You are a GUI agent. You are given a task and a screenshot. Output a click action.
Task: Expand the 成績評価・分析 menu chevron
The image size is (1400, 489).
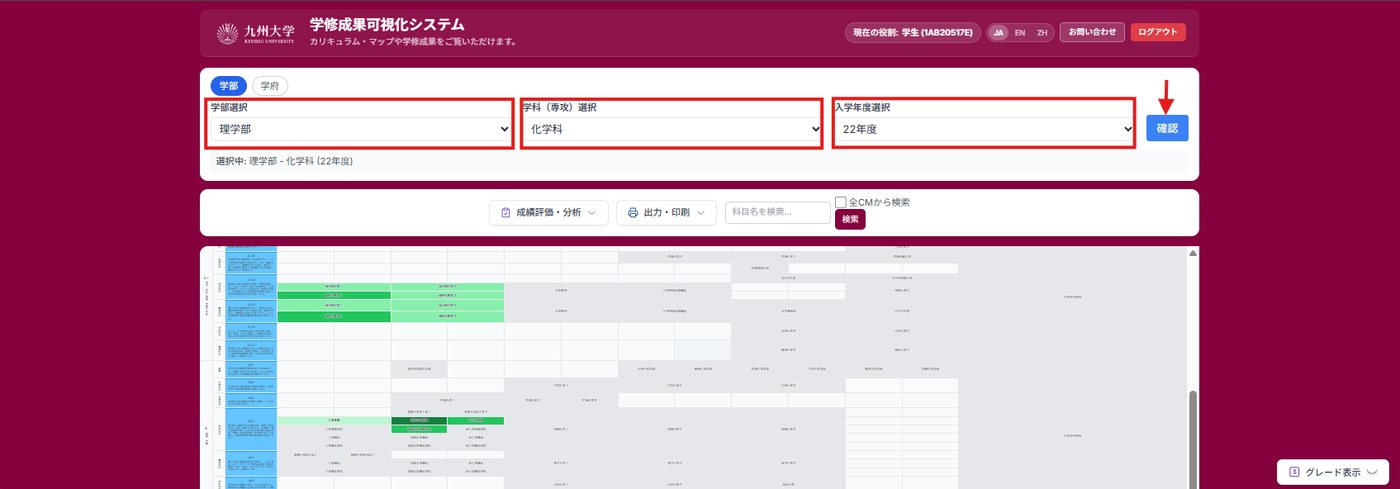[x=592, y=213]
